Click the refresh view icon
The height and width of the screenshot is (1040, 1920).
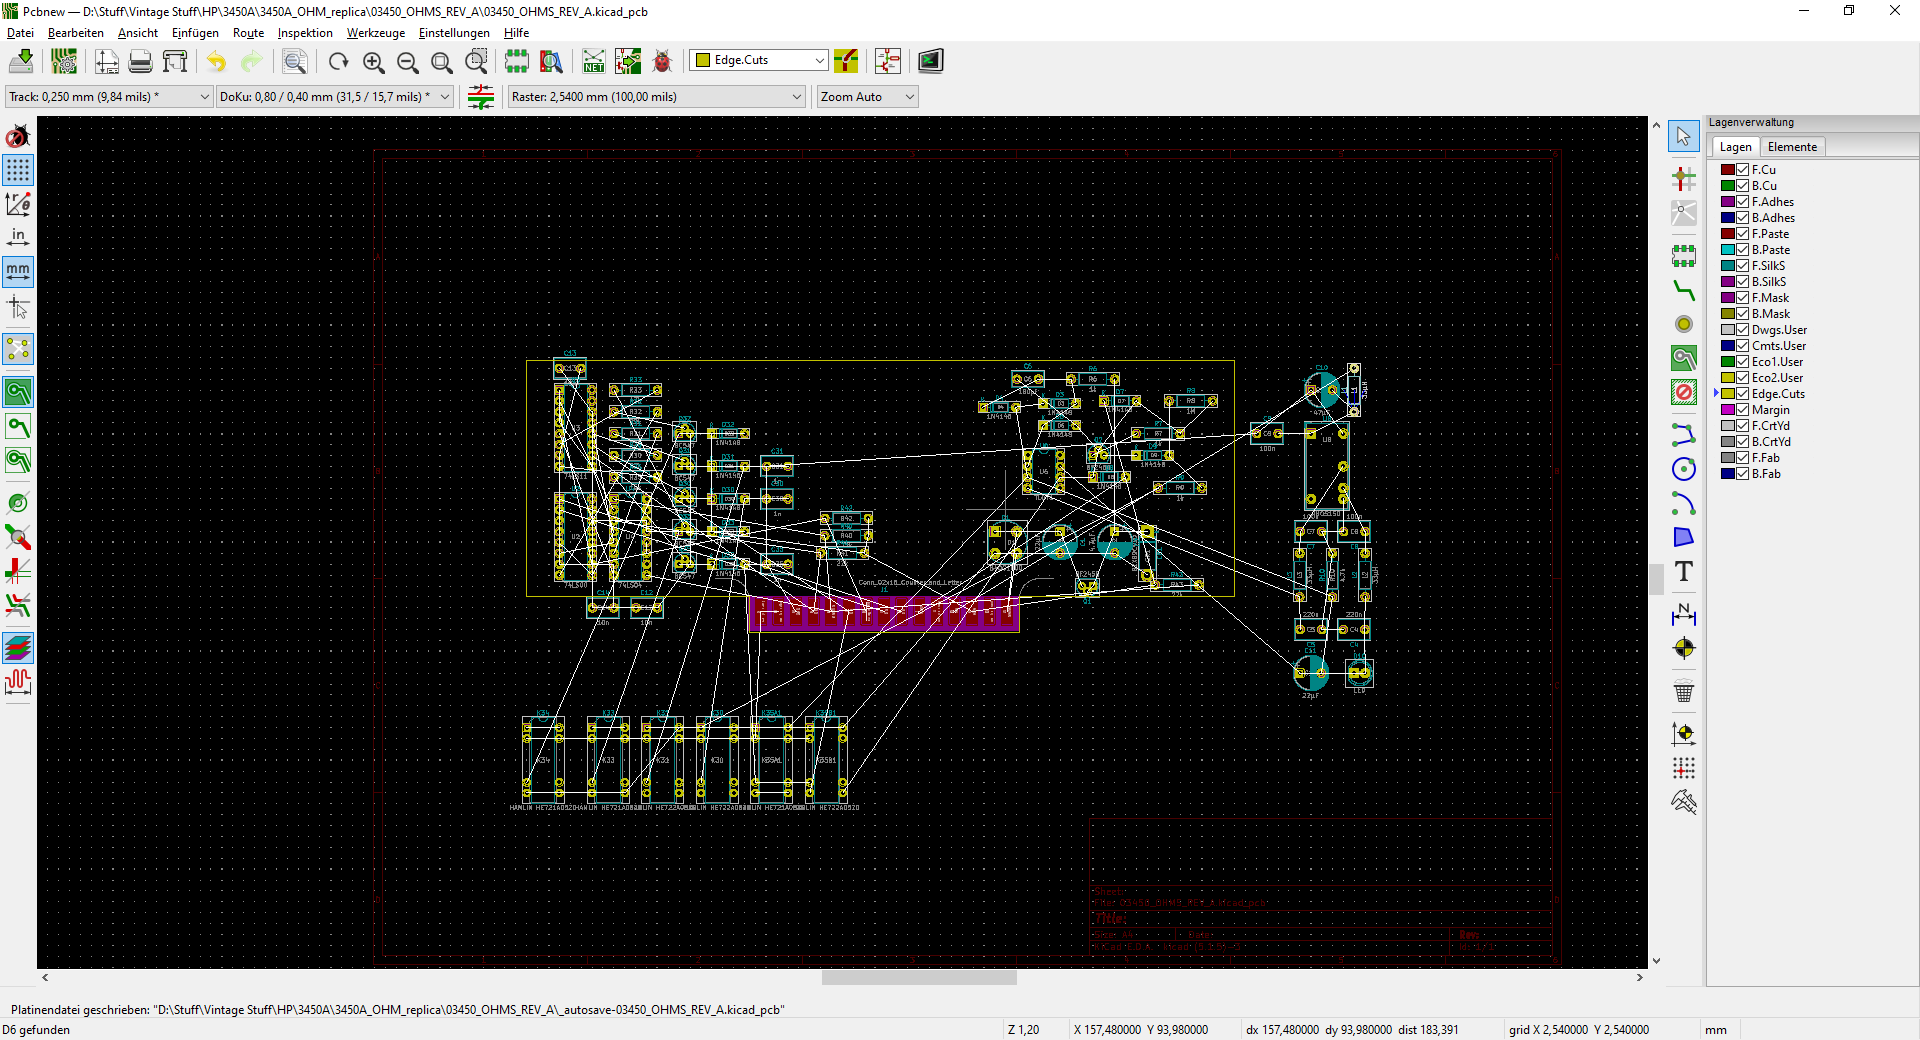tap(339, 61)
